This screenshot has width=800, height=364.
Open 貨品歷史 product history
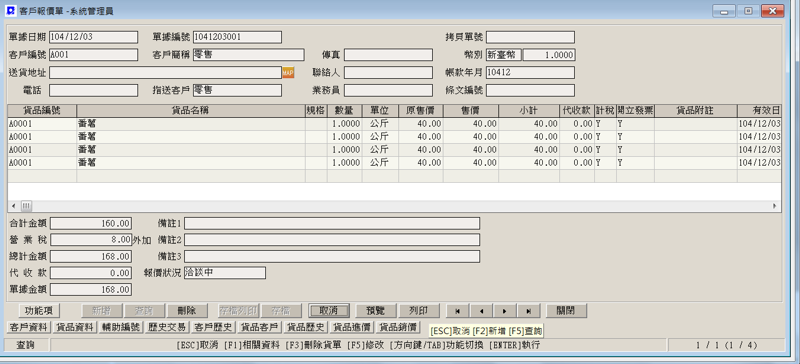(x=305, y=327)
